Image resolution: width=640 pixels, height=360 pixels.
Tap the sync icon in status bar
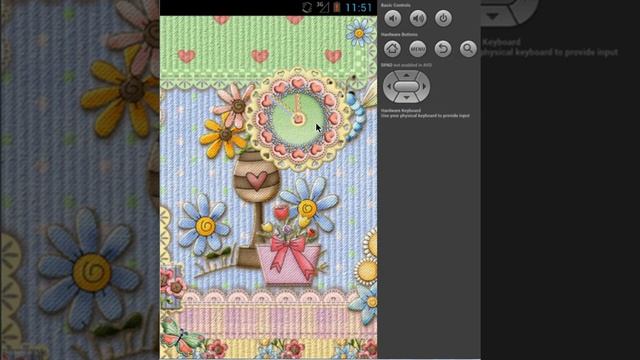click(307, 7)
